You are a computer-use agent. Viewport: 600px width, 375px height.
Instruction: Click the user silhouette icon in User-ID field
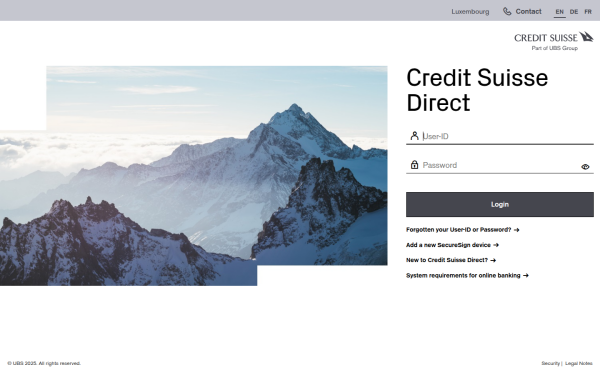click(414, 136)
